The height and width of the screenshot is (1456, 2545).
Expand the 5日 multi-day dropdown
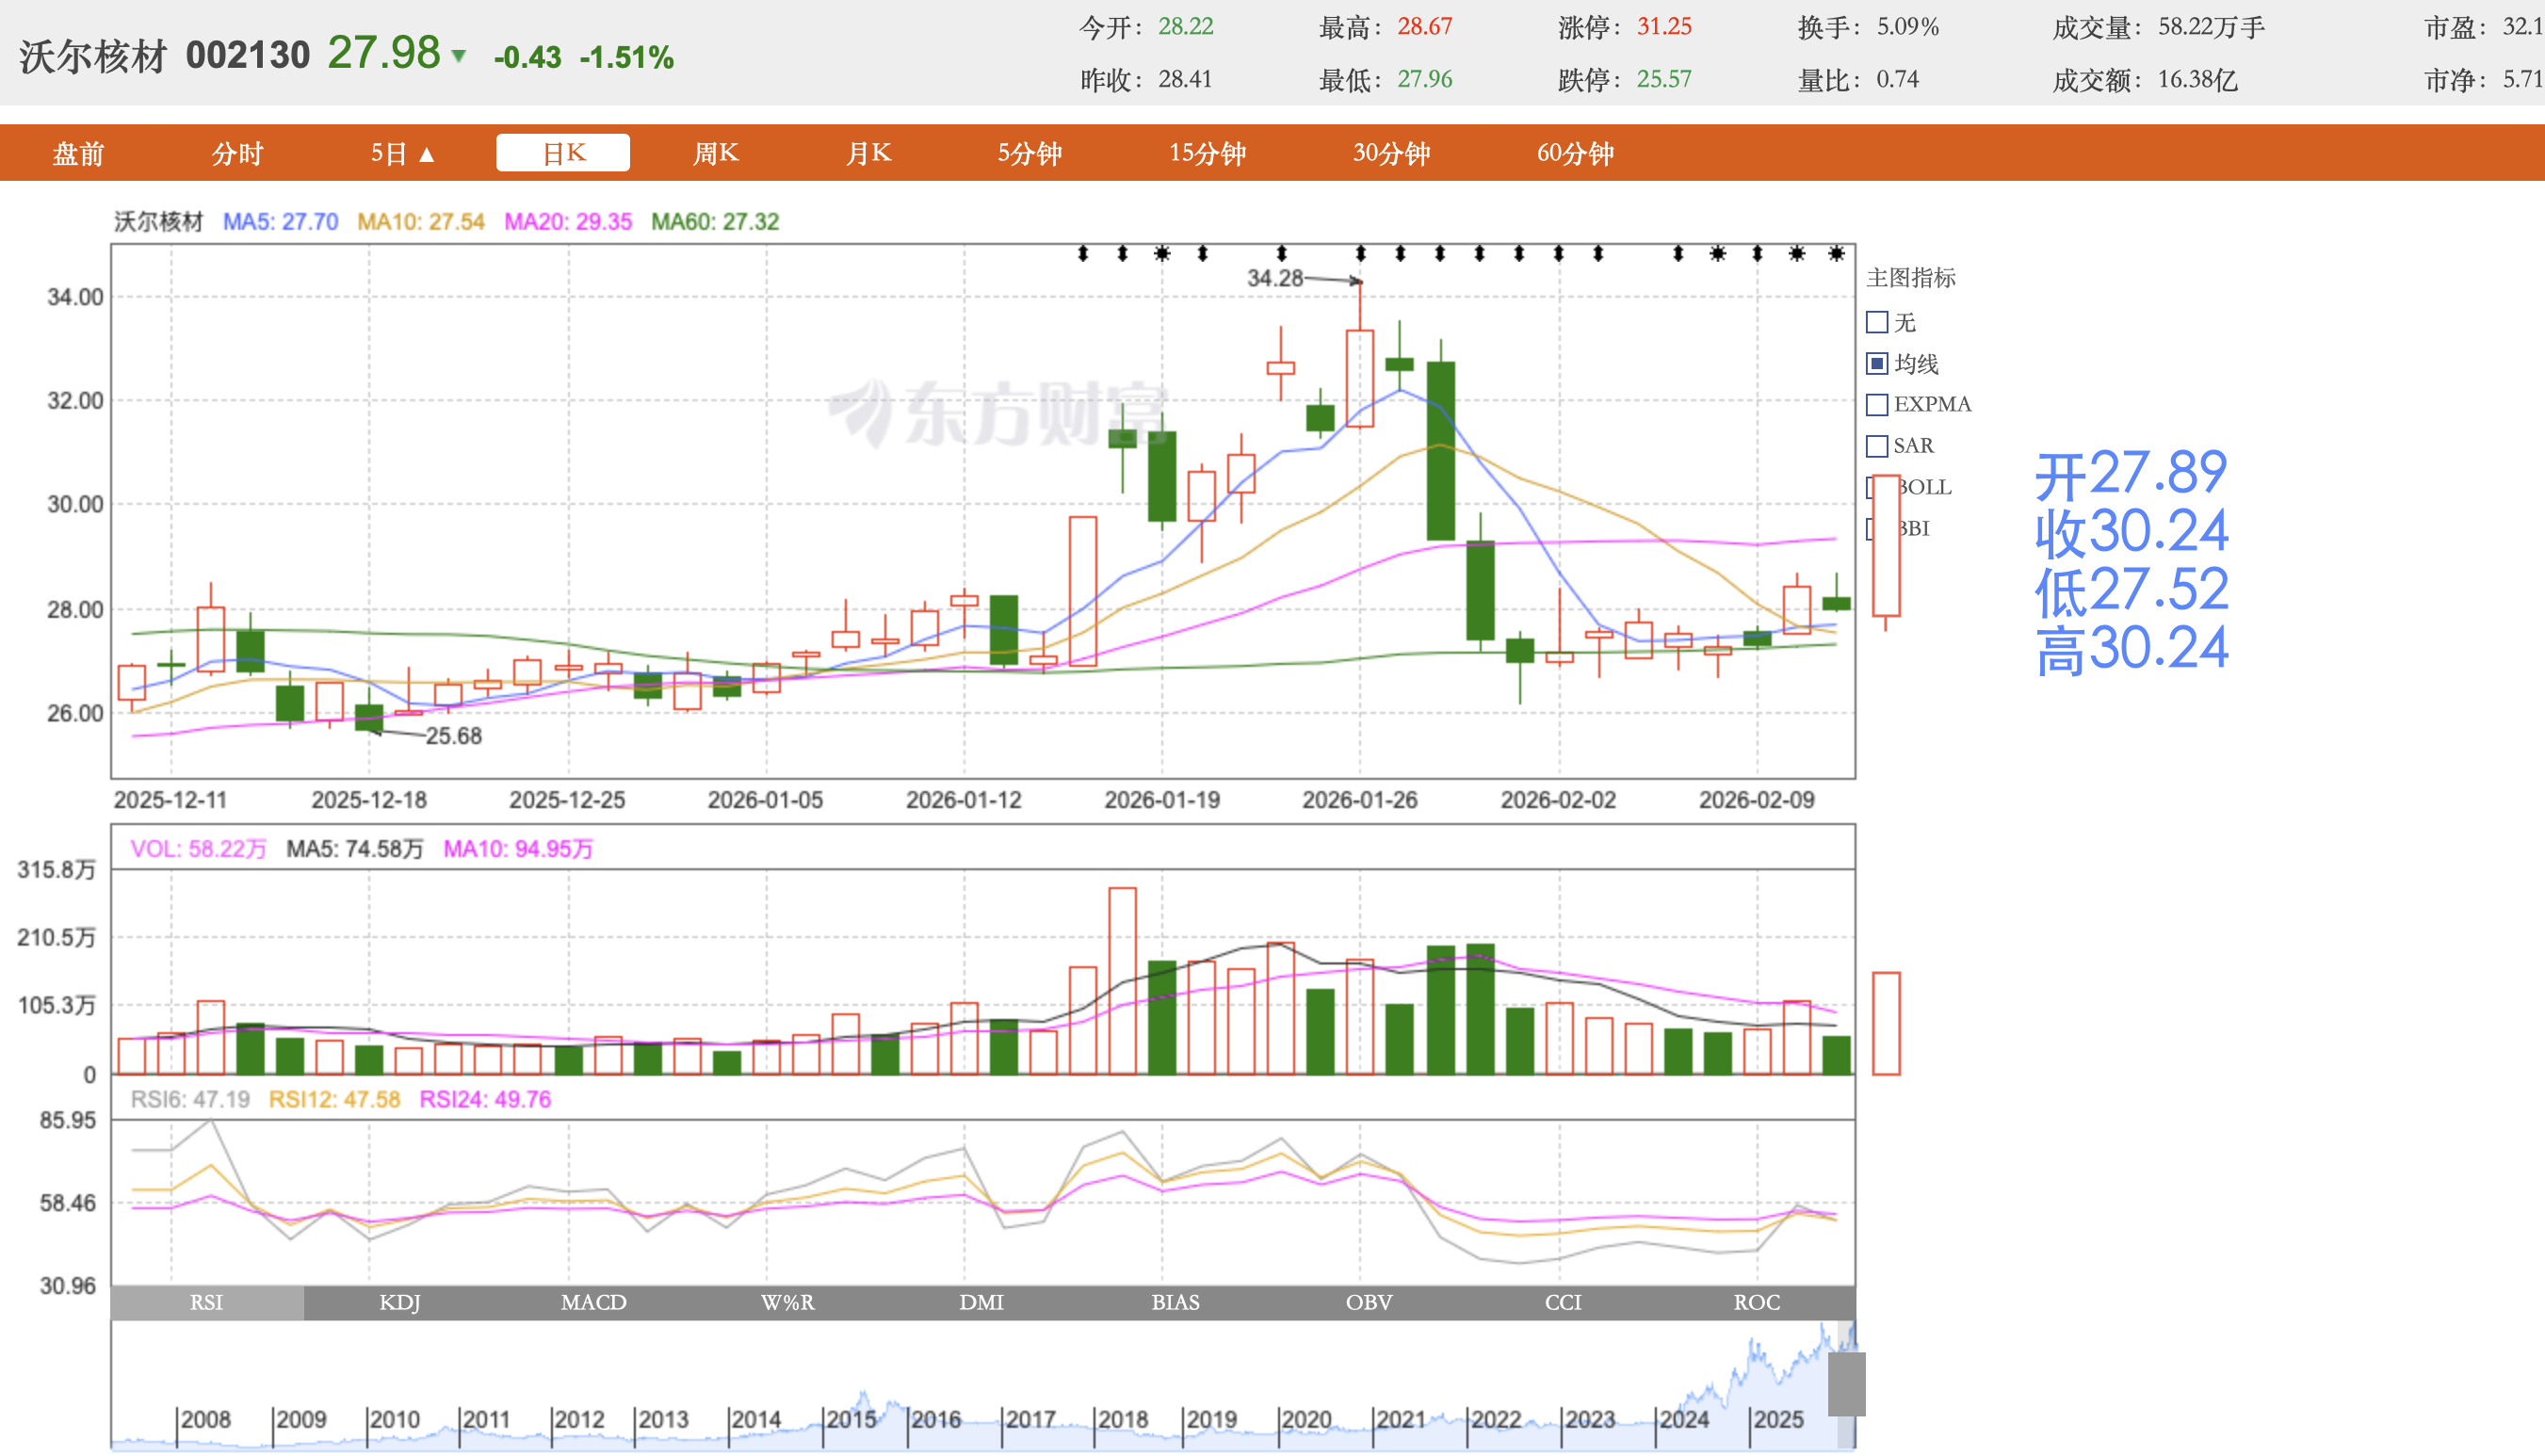click(402, 153)
